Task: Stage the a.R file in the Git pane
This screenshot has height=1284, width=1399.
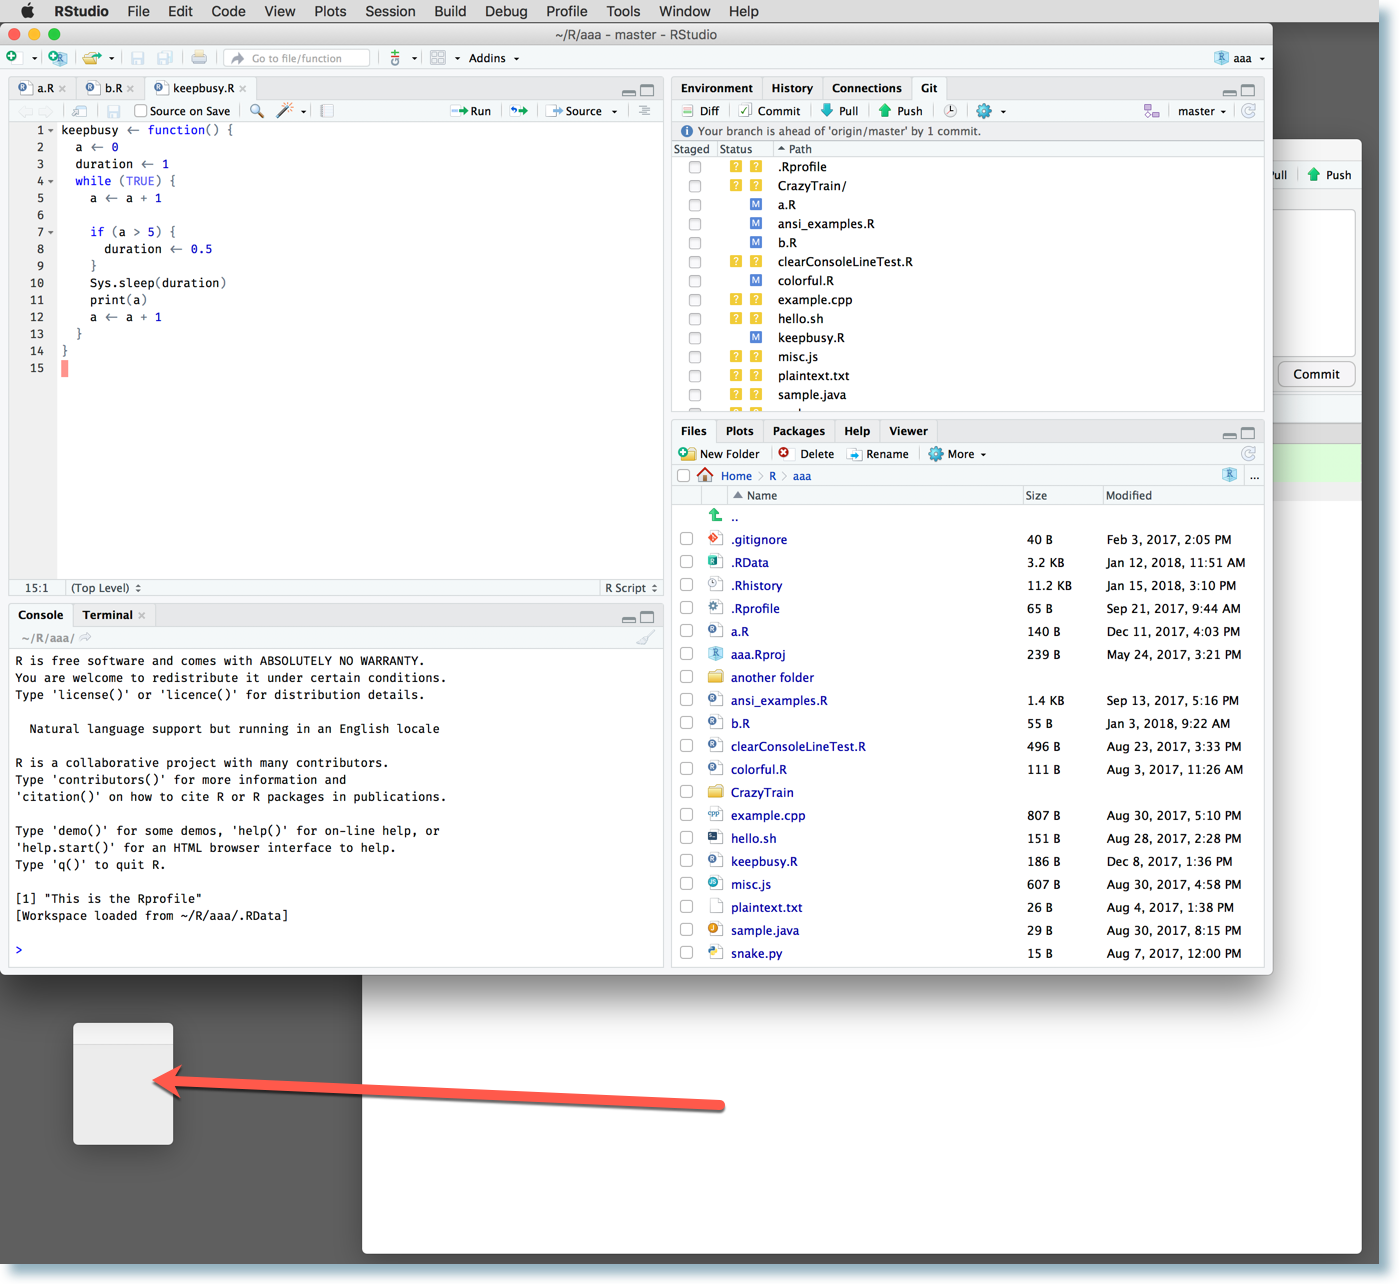Action: click(695, 205)
